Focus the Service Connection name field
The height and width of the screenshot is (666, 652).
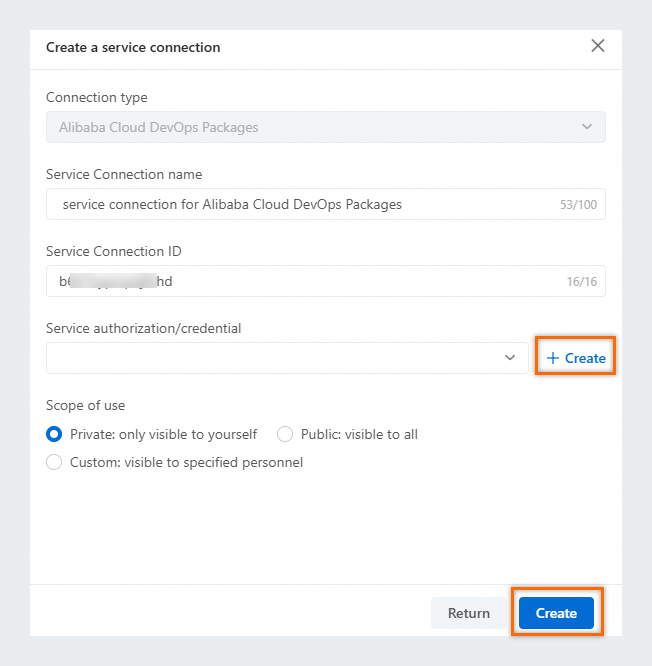(300, 204)
